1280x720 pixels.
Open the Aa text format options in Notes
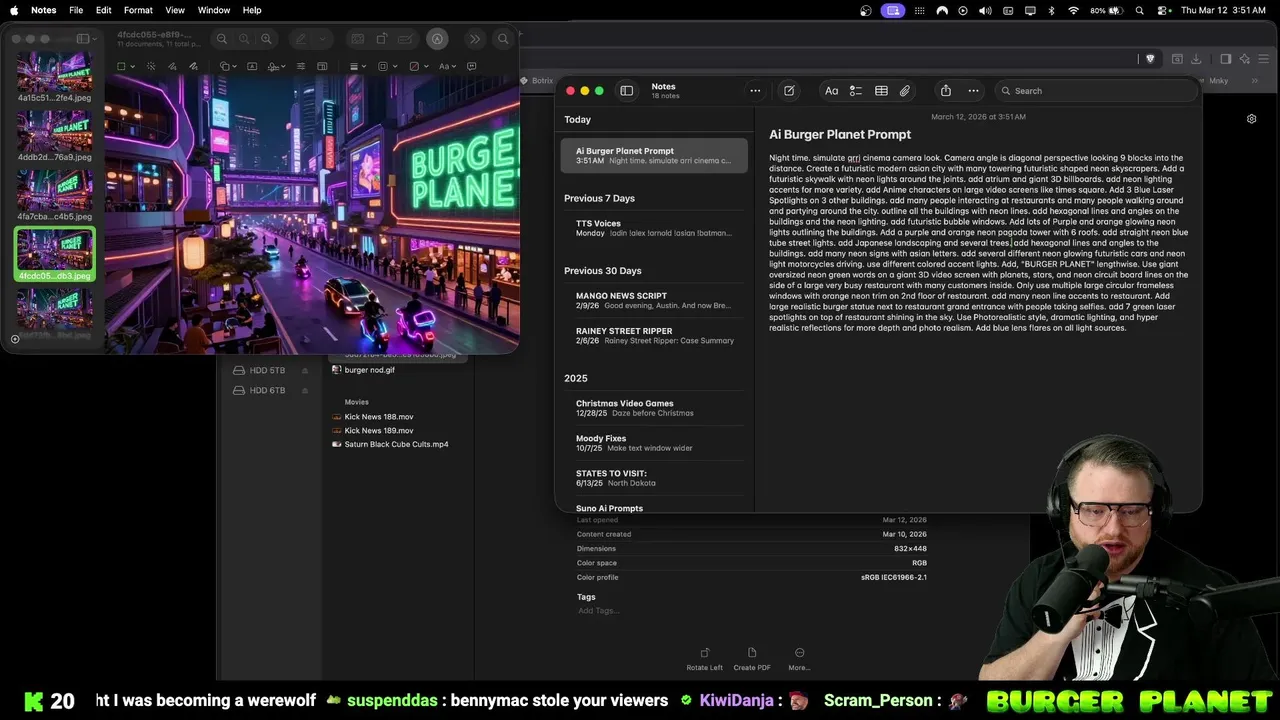pyautogui.click(x=831, y=91)
